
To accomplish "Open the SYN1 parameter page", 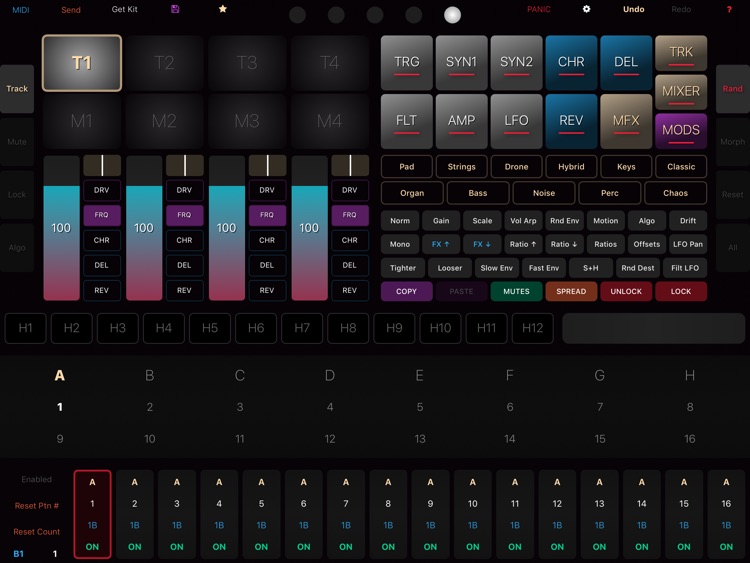I will (x=462, y=63).
